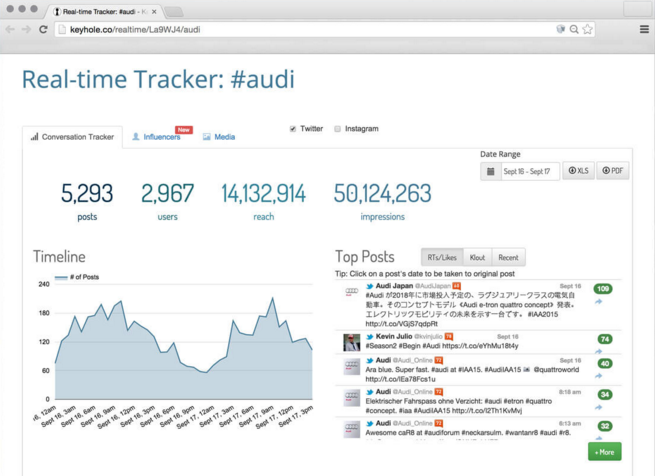
Task: Sort top posts by Klout
Action: tap(477, 257)
